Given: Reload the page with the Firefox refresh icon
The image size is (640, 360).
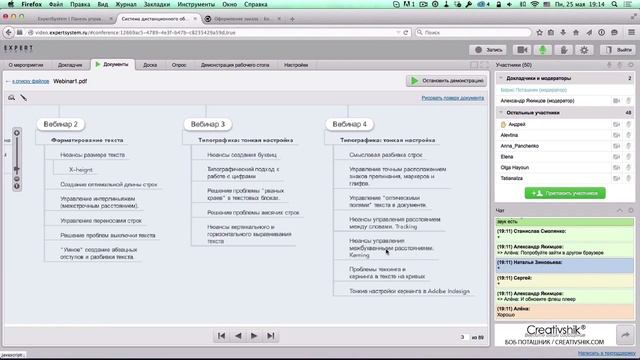Looking at the screenshot, I should (x=406, y=32).
